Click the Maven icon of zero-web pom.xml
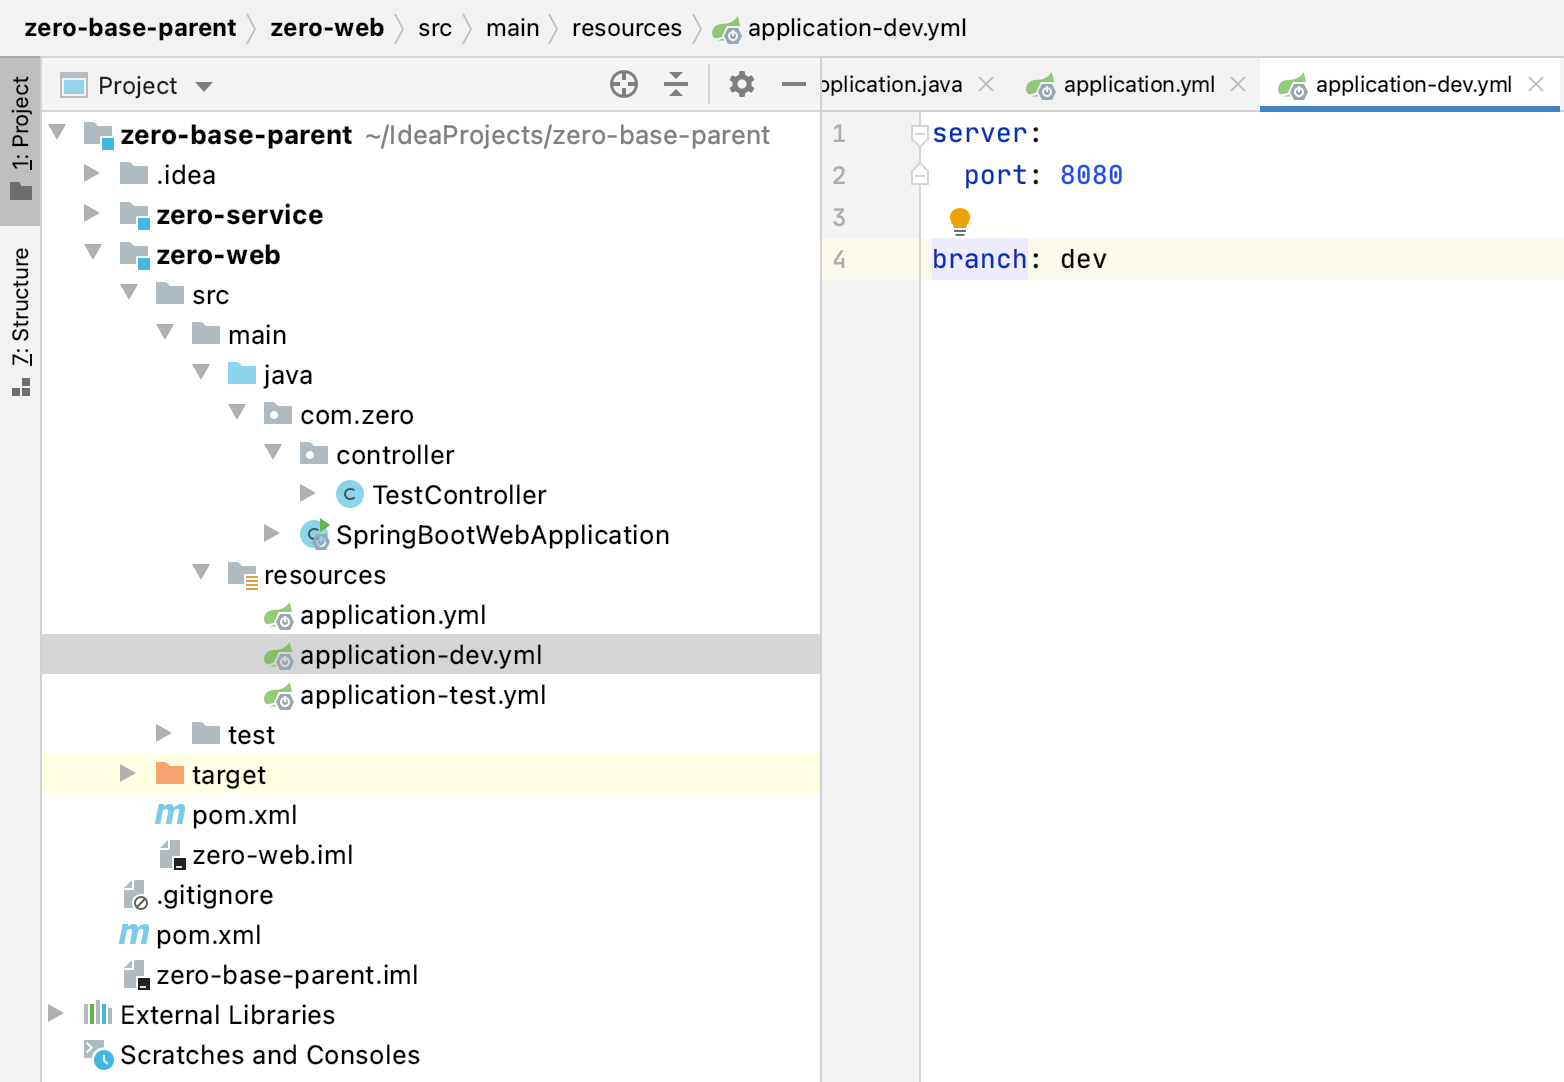 coord(170,814)
